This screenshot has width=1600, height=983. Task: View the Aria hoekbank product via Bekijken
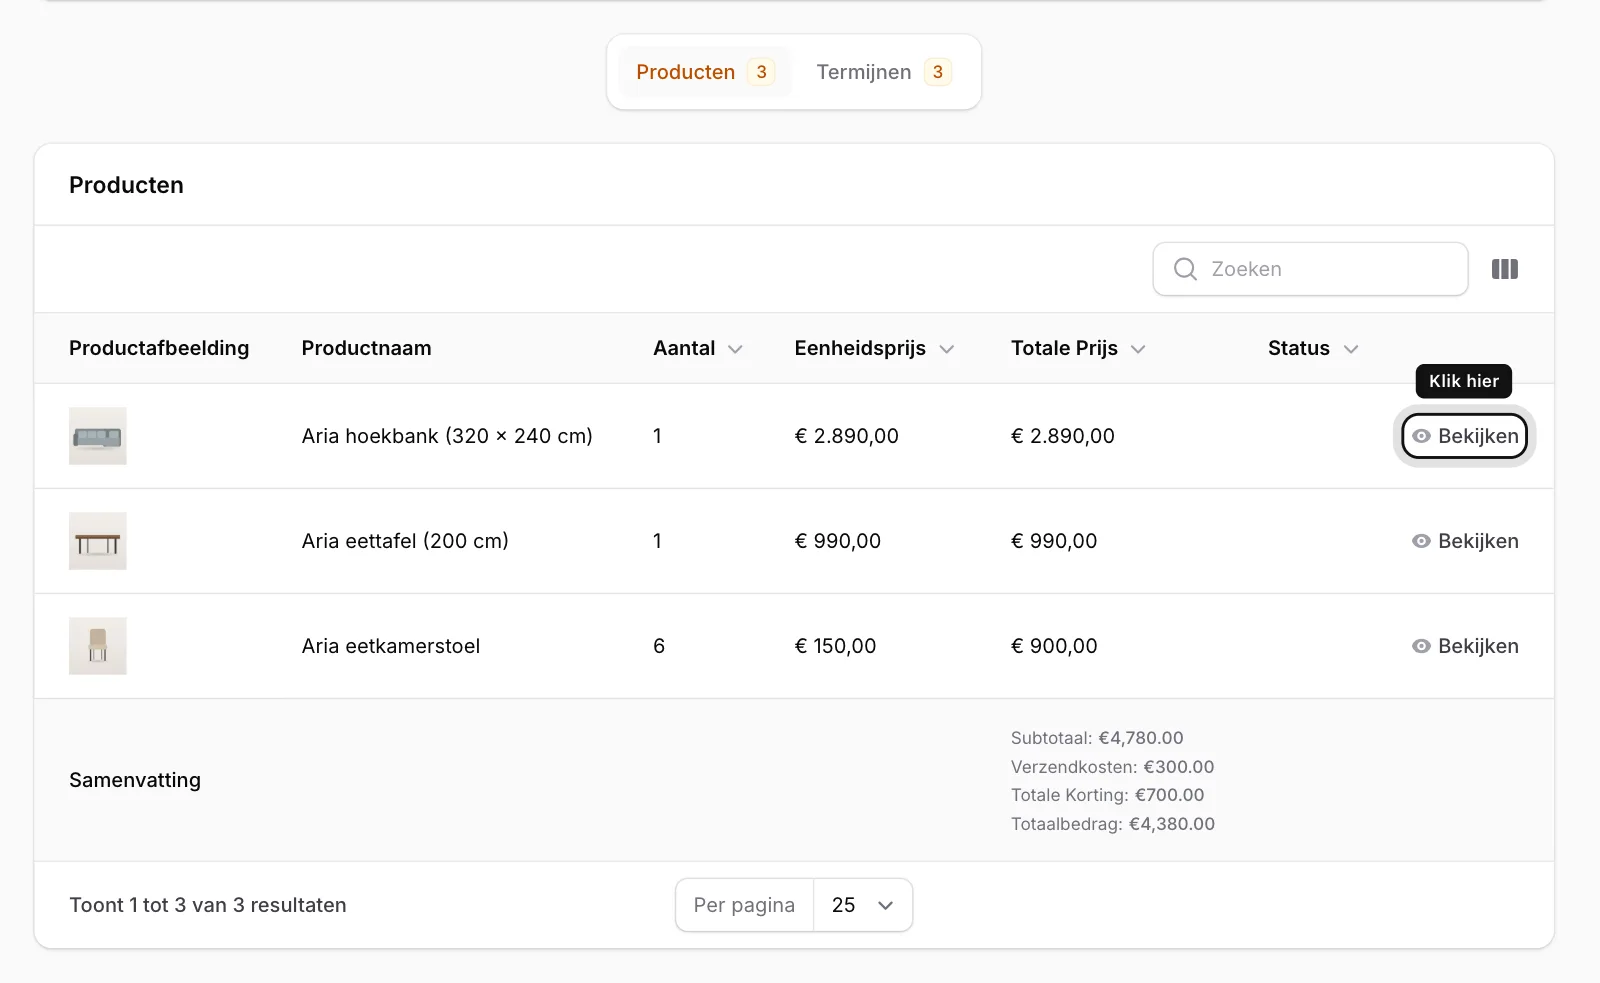click(x=1465, y=436)
